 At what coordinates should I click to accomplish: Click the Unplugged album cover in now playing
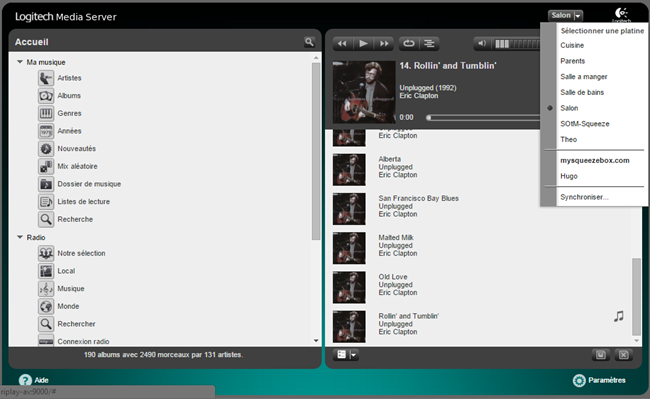(364, 92)
